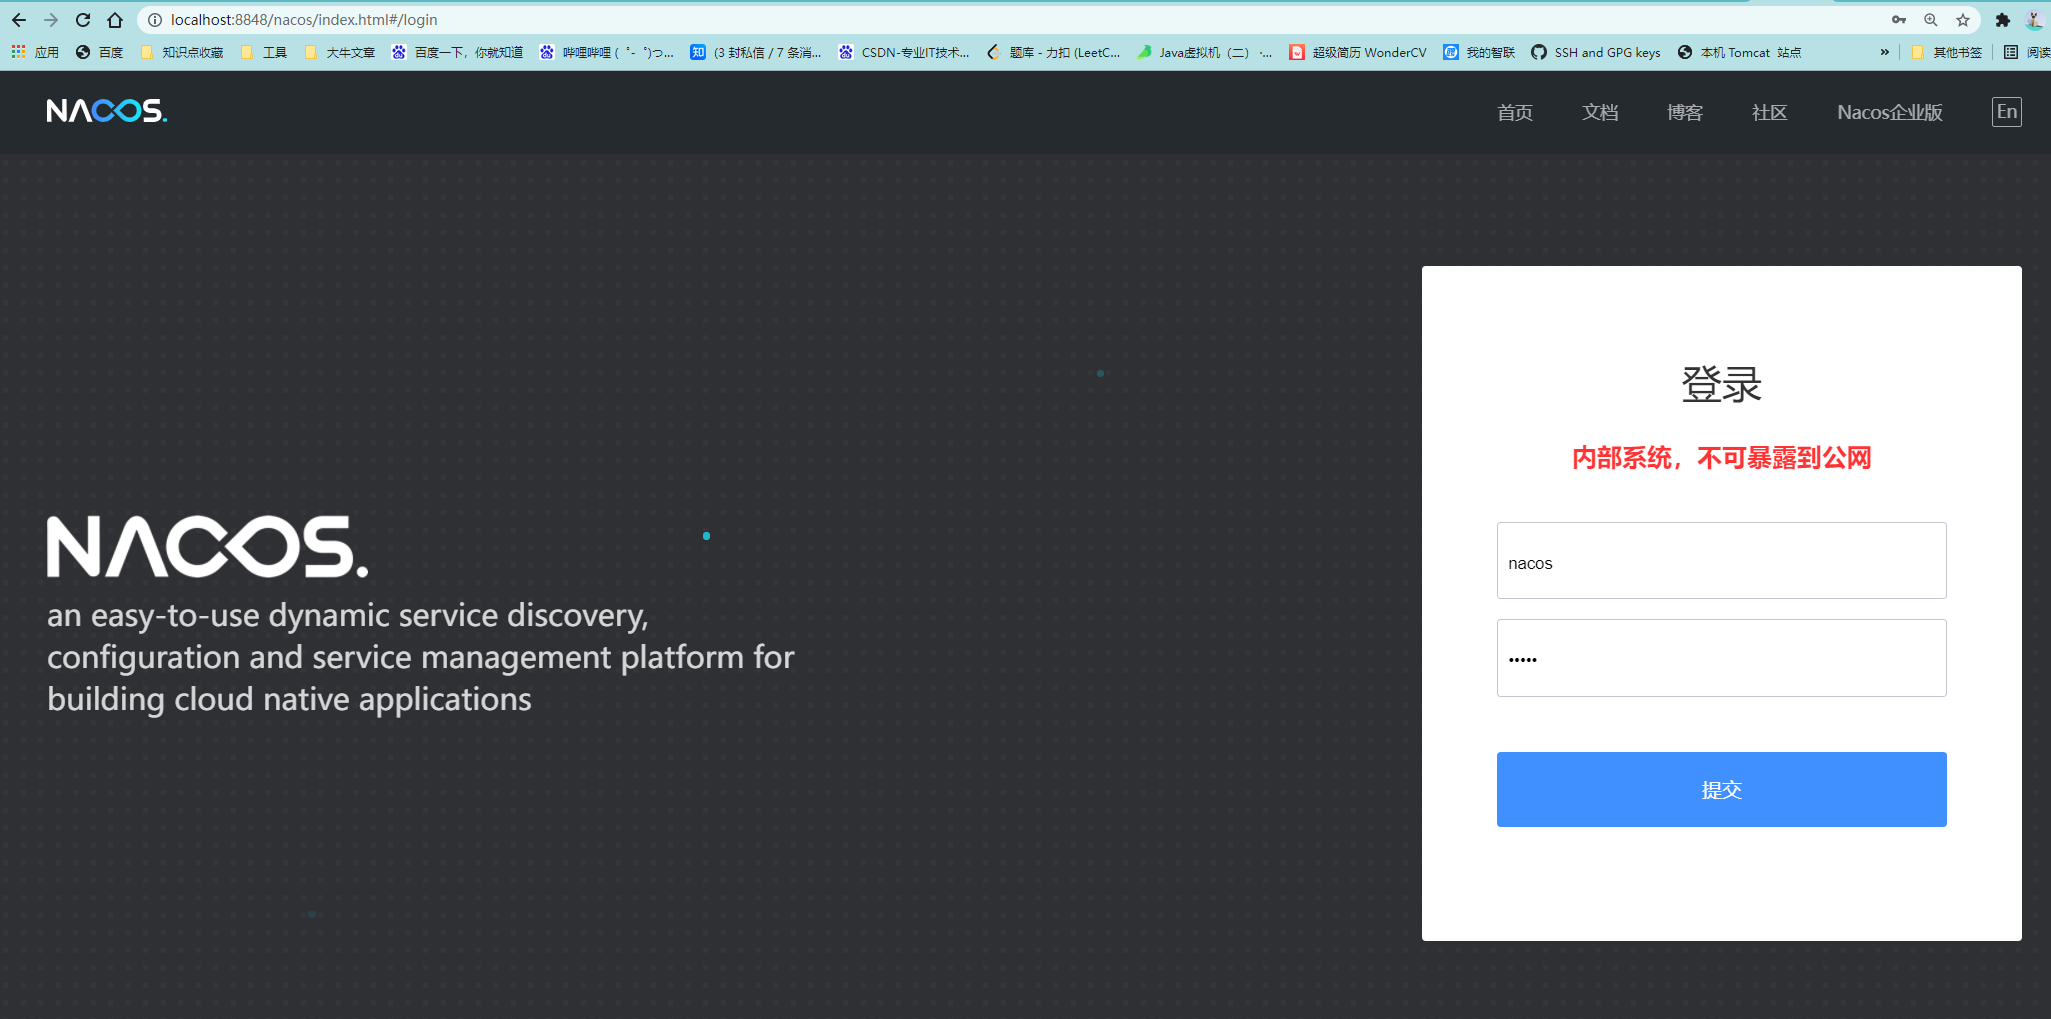Open the 百度 bookmark
Viewport: 2051px width, 1019px height.
99,52
